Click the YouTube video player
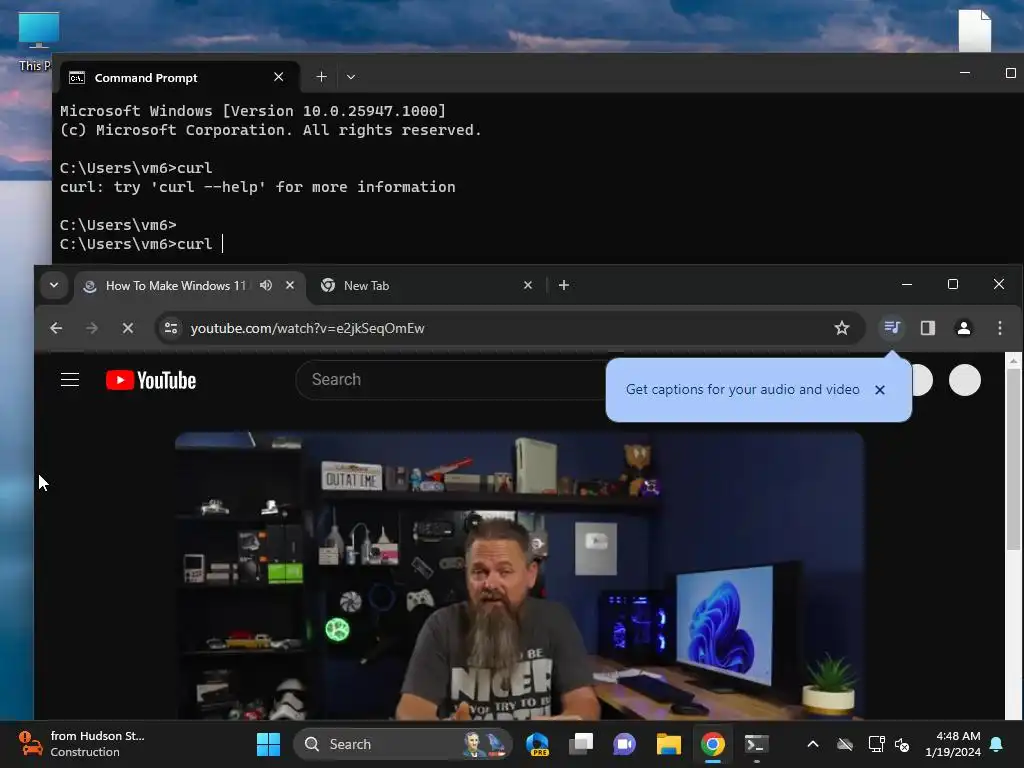 [520, 575]
